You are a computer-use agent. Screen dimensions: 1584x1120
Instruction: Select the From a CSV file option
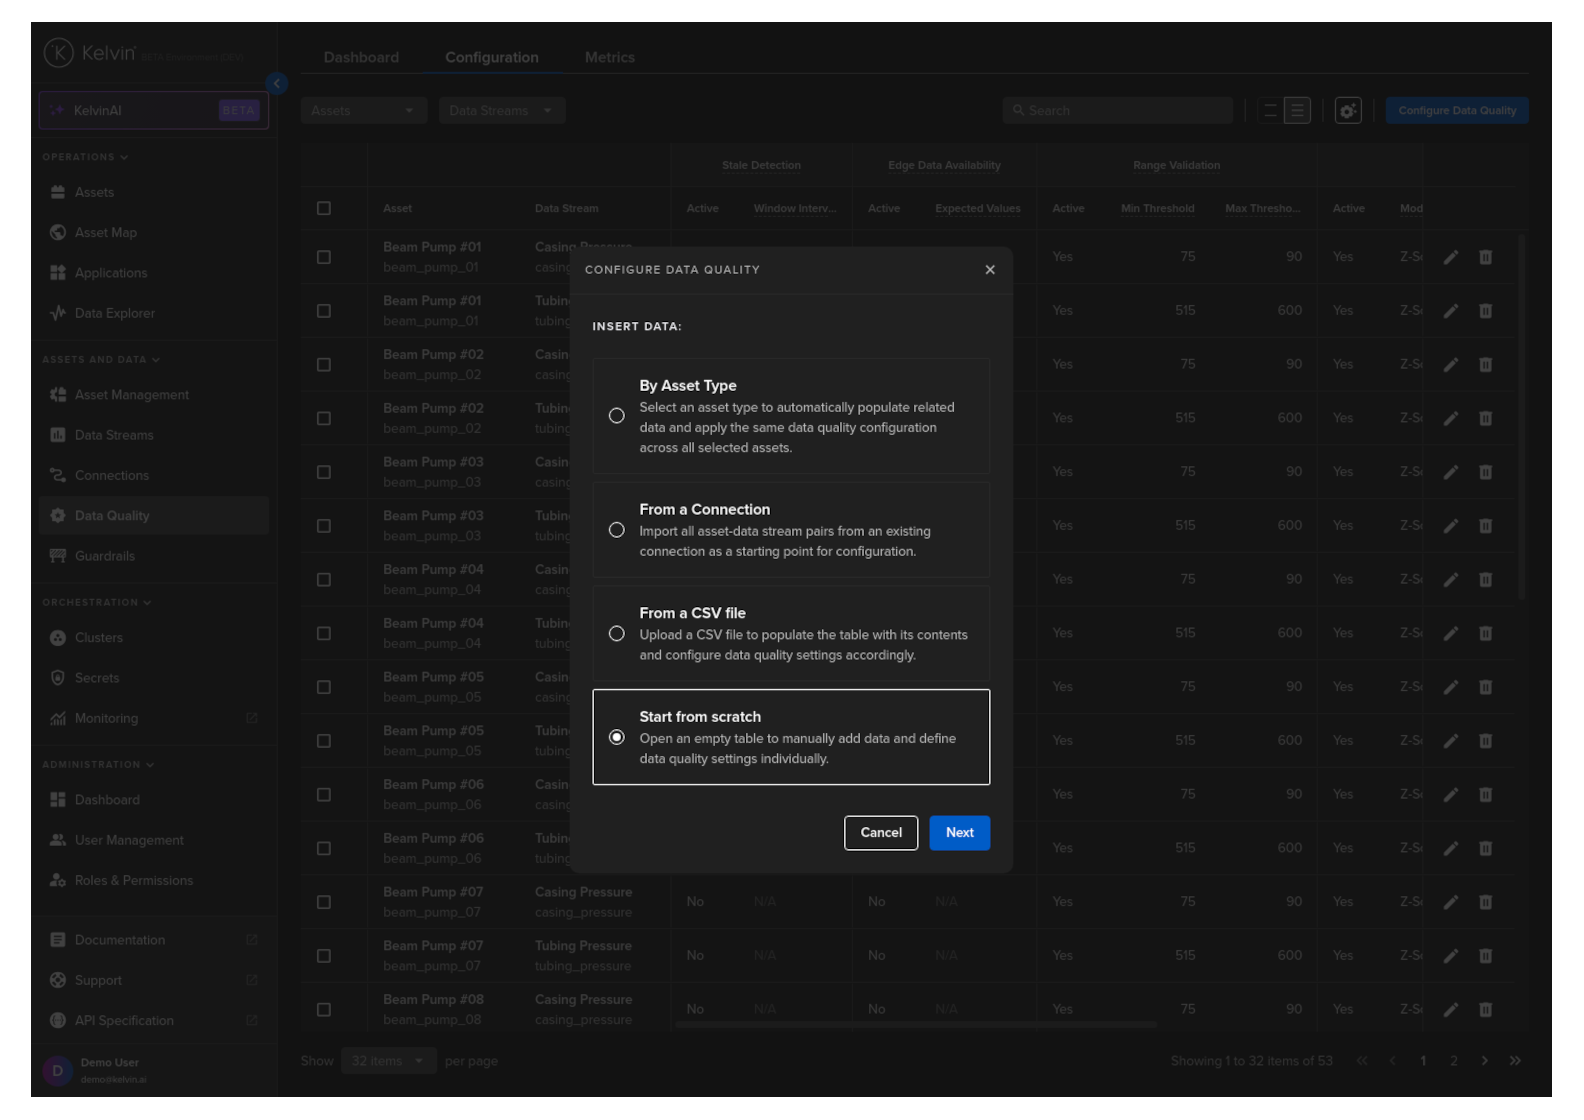tap(617, 634)
